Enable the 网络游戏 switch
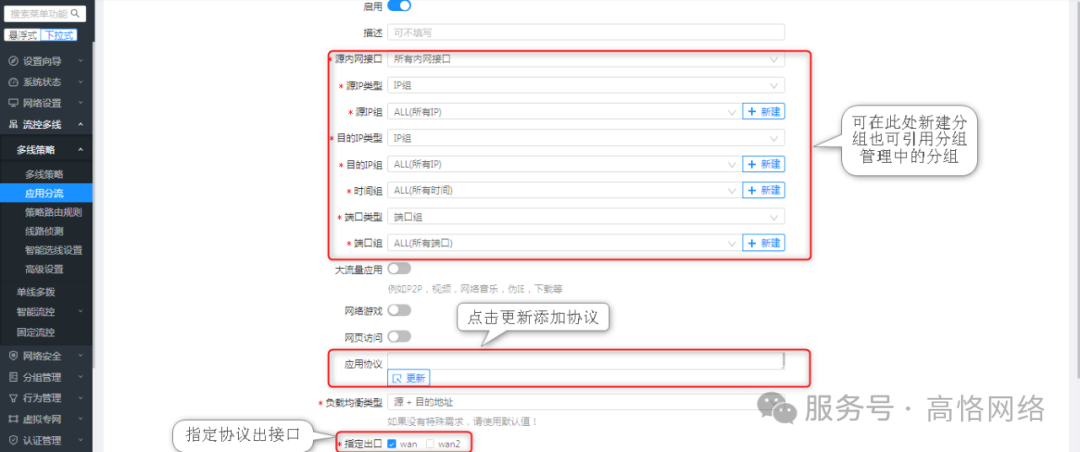1080x452 pixels. (399, 310)
